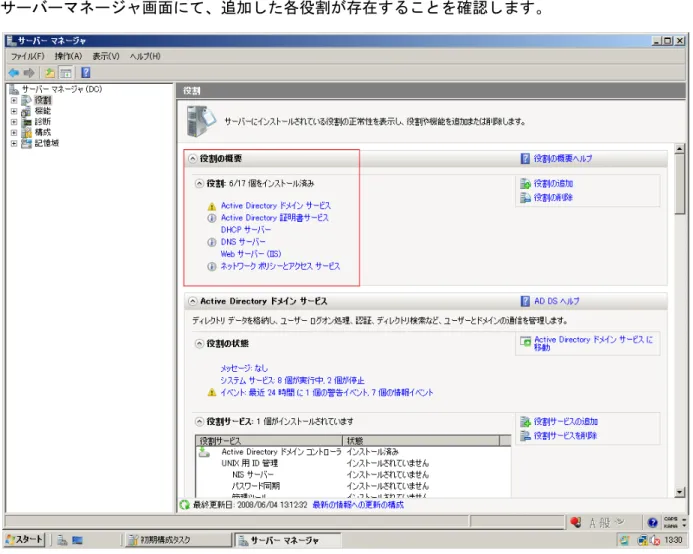This screenshot has height=554, width=693.
Task: Click the 役割サービス column header
Action: (269, 441)
